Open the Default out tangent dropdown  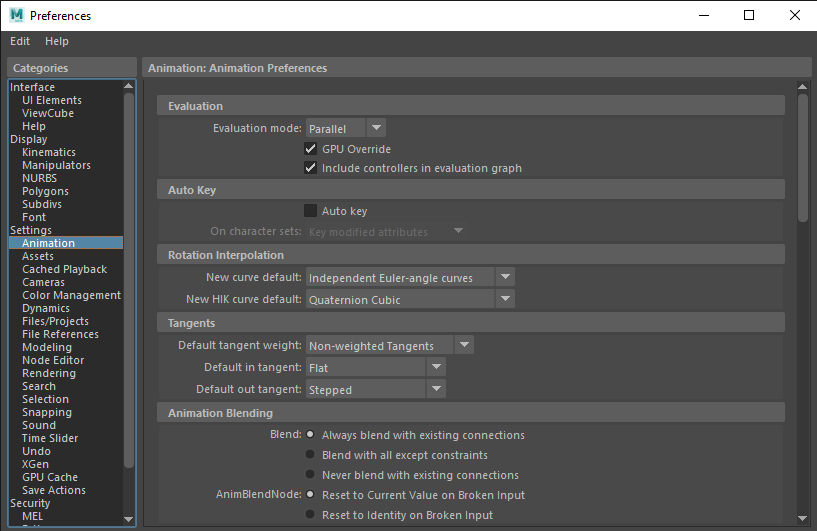376,389
